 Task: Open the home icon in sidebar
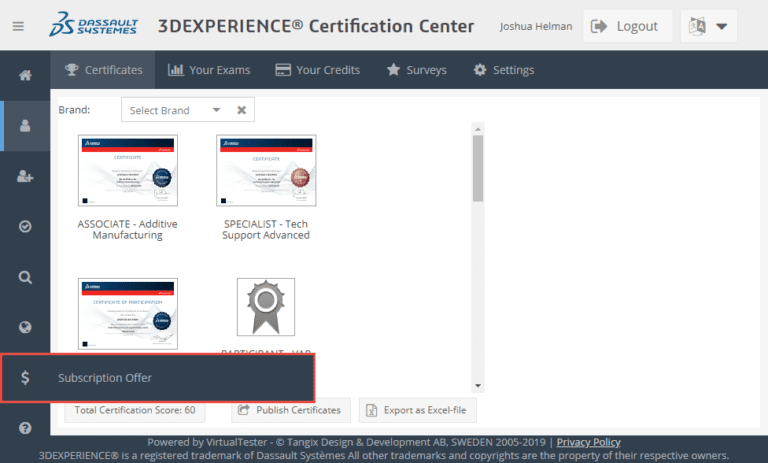25,75
